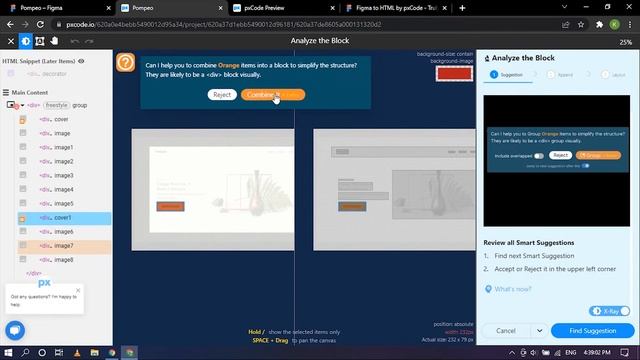Open the tab search chevron

pyautogui.click(x=564, y=7)
